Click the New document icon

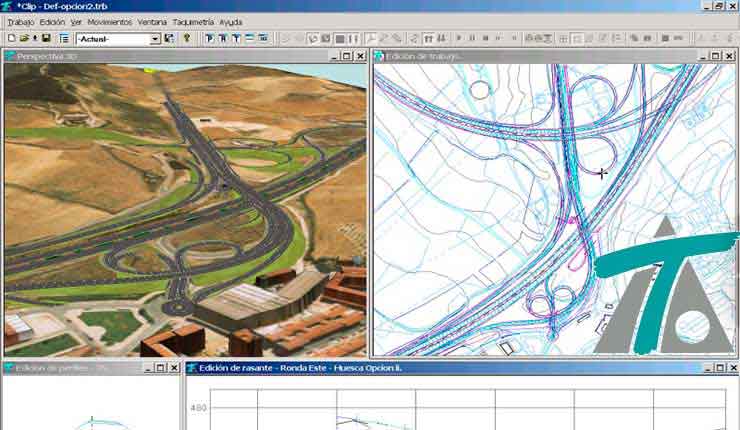pos(12,38)
